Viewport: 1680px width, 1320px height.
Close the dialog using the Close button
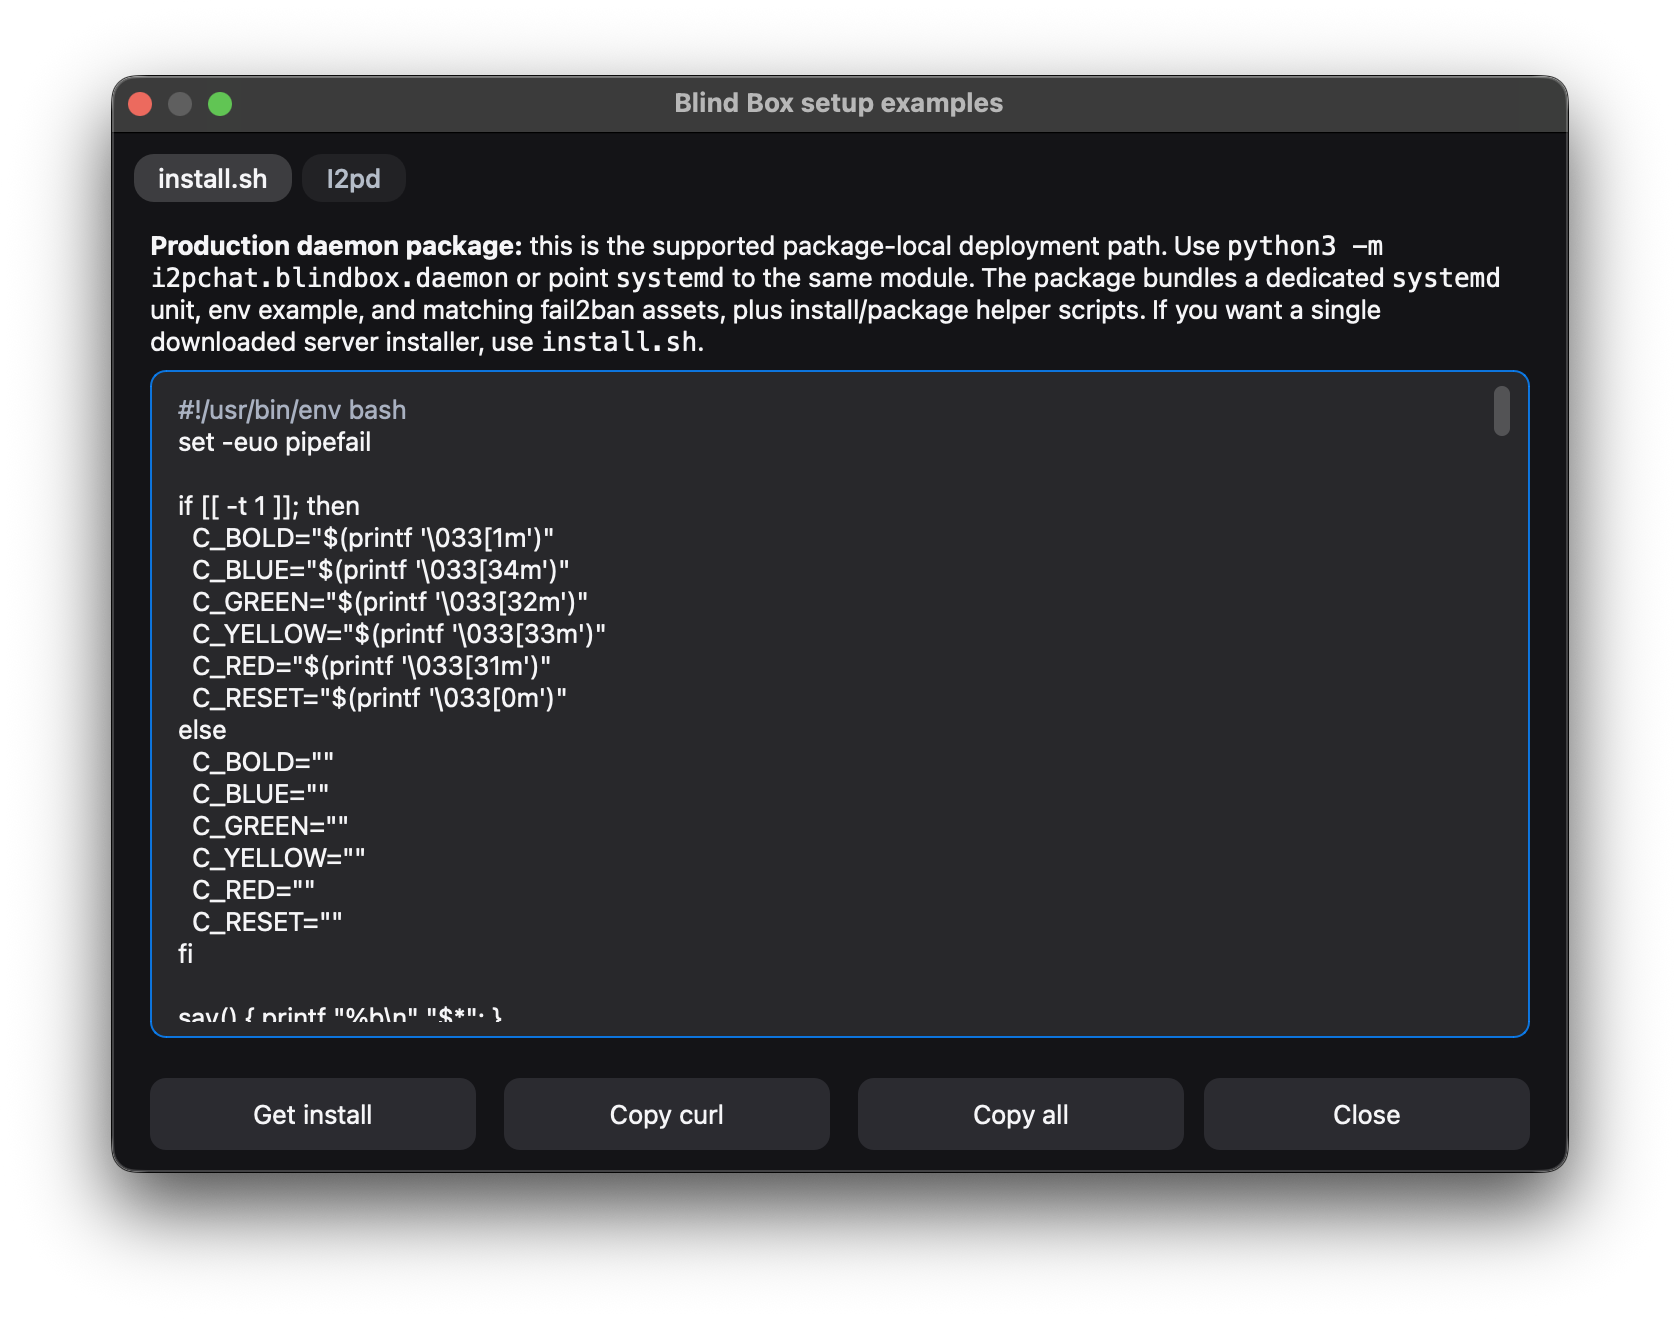pos(1367,1114)
